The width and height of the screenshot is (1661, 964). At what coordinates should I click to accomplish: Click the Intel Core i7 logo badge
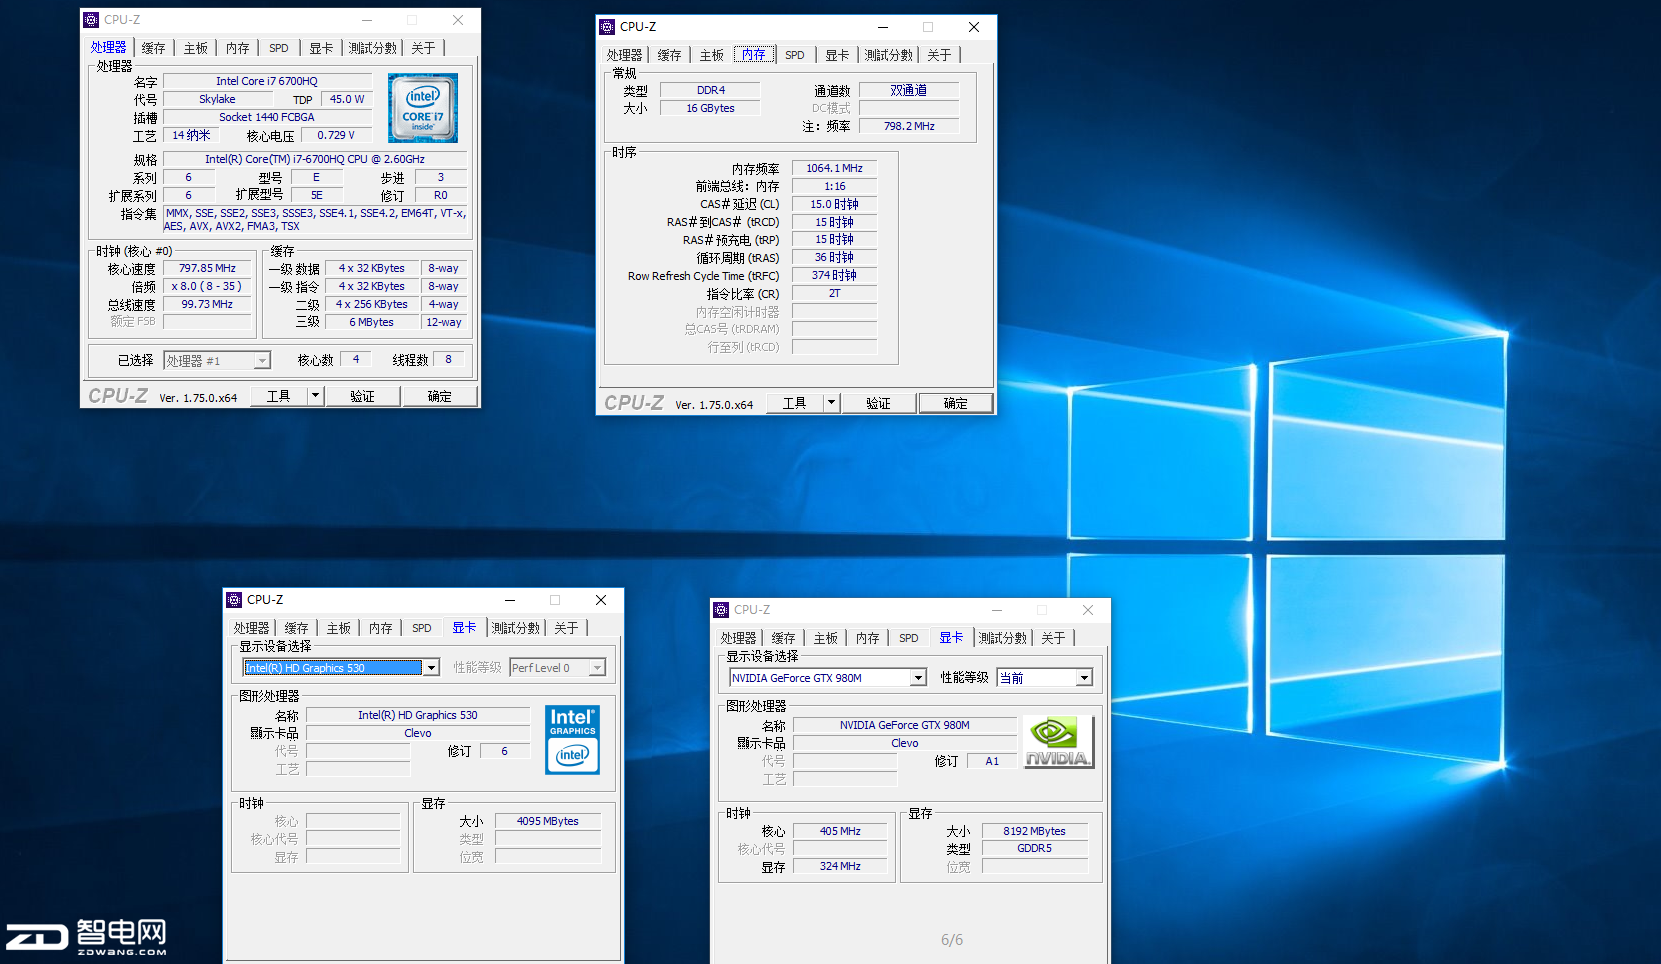423,107
